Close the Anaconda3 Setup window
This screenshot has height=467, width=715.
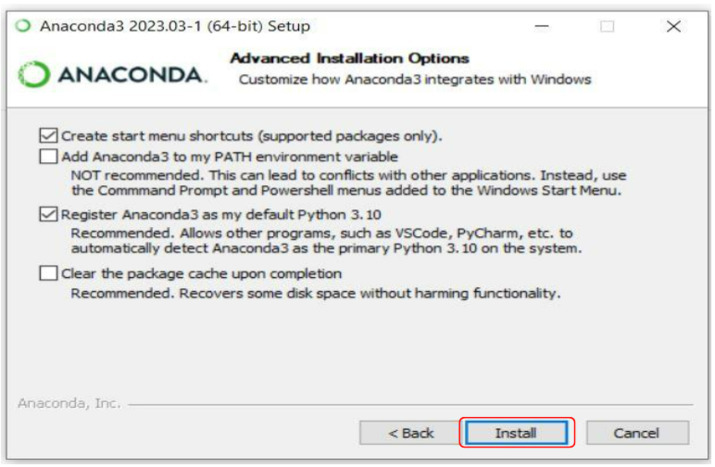point(673,26)
